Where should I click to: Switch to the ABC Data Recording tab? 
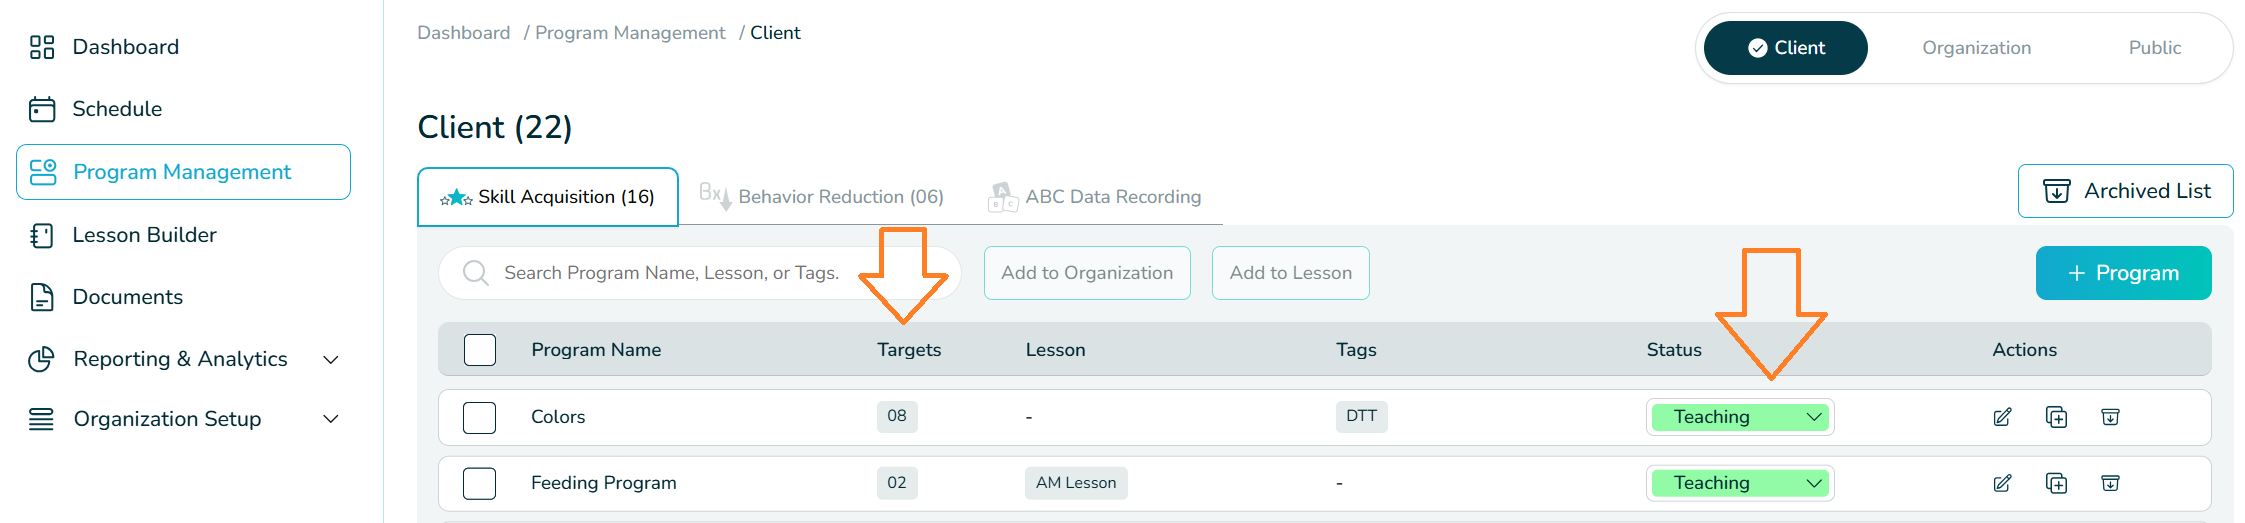[1096, 197]
